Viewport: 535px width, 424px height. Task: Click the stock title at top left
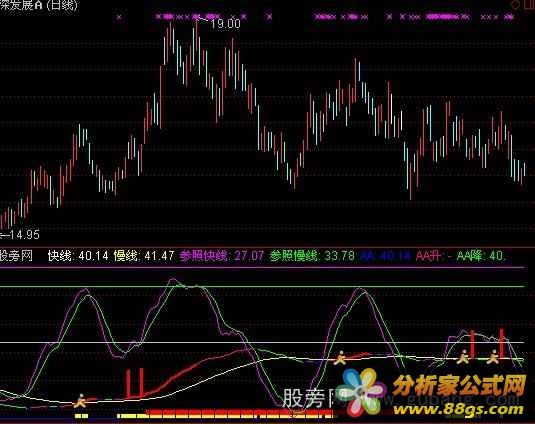point(39,5)
